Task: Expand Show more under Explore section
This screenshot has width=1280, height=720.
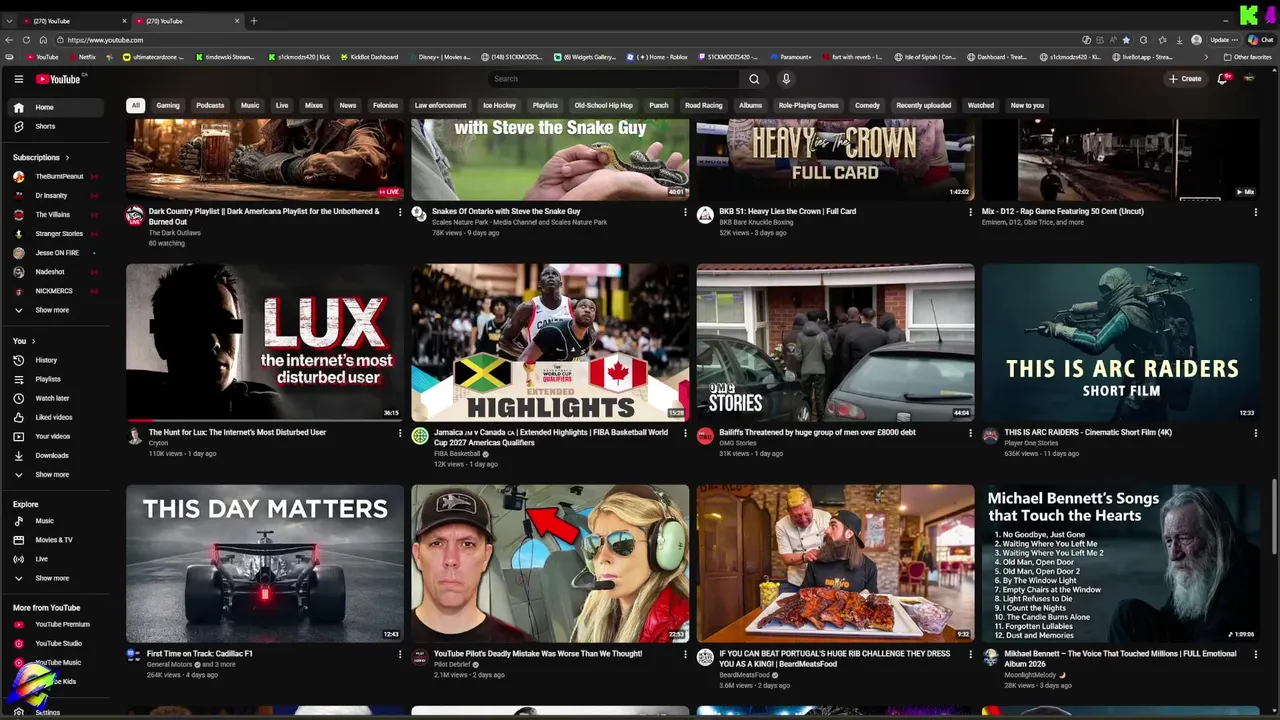Action: pyautogui.click(x=56, y=578)
